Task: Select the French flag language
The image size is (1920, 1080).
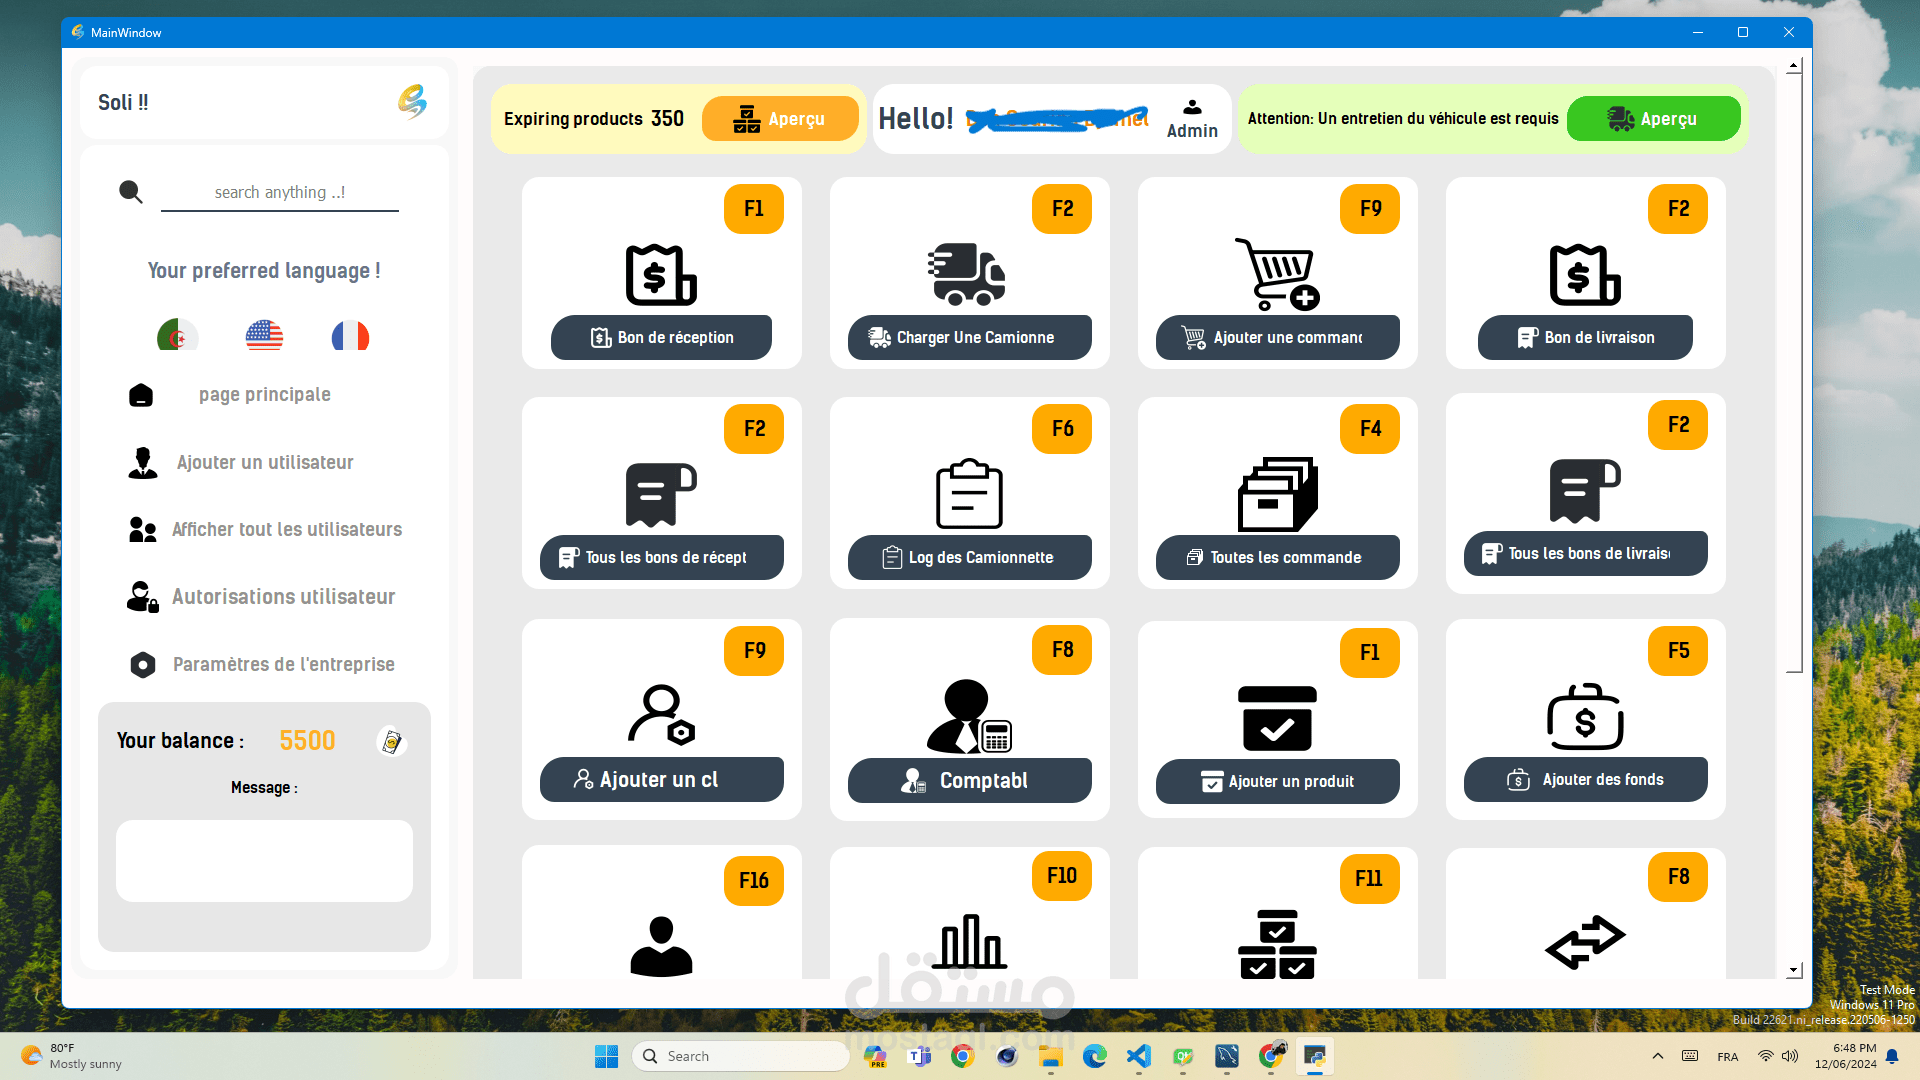Action: click(350, 336)
